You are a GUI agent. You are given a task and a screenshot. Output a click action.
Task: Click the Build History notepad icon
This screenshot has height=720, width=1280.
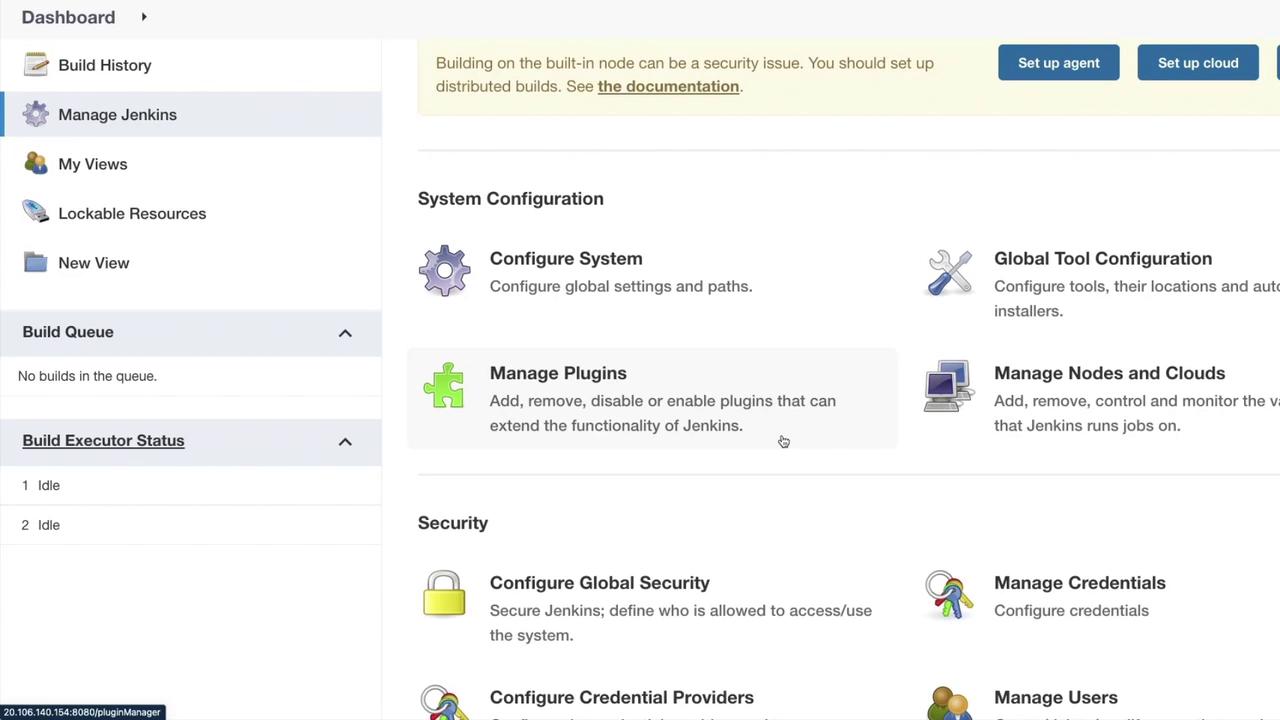coord(36,65)
